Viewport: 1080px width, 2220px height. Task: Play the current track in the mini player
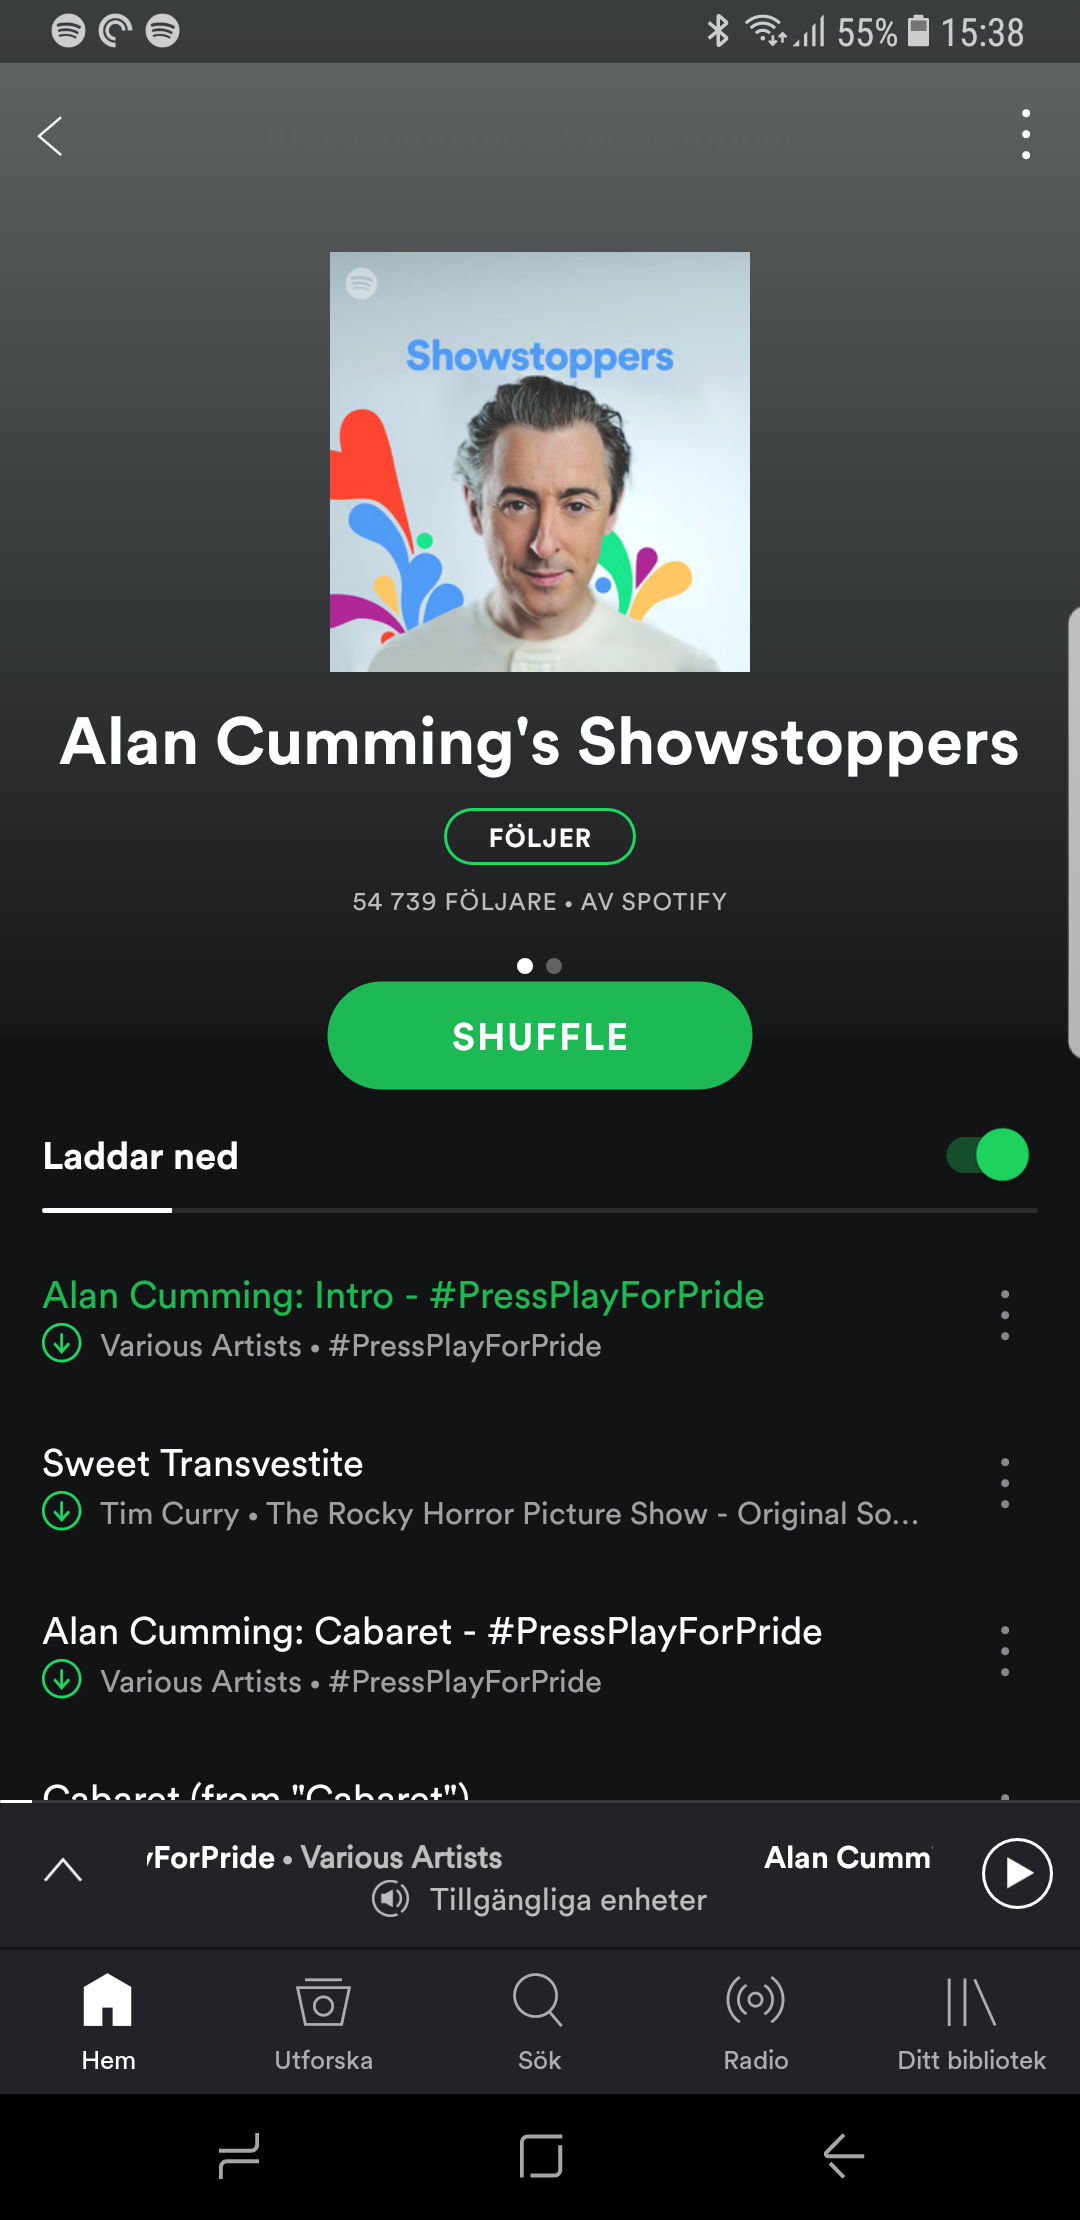pos(1017,1873)
